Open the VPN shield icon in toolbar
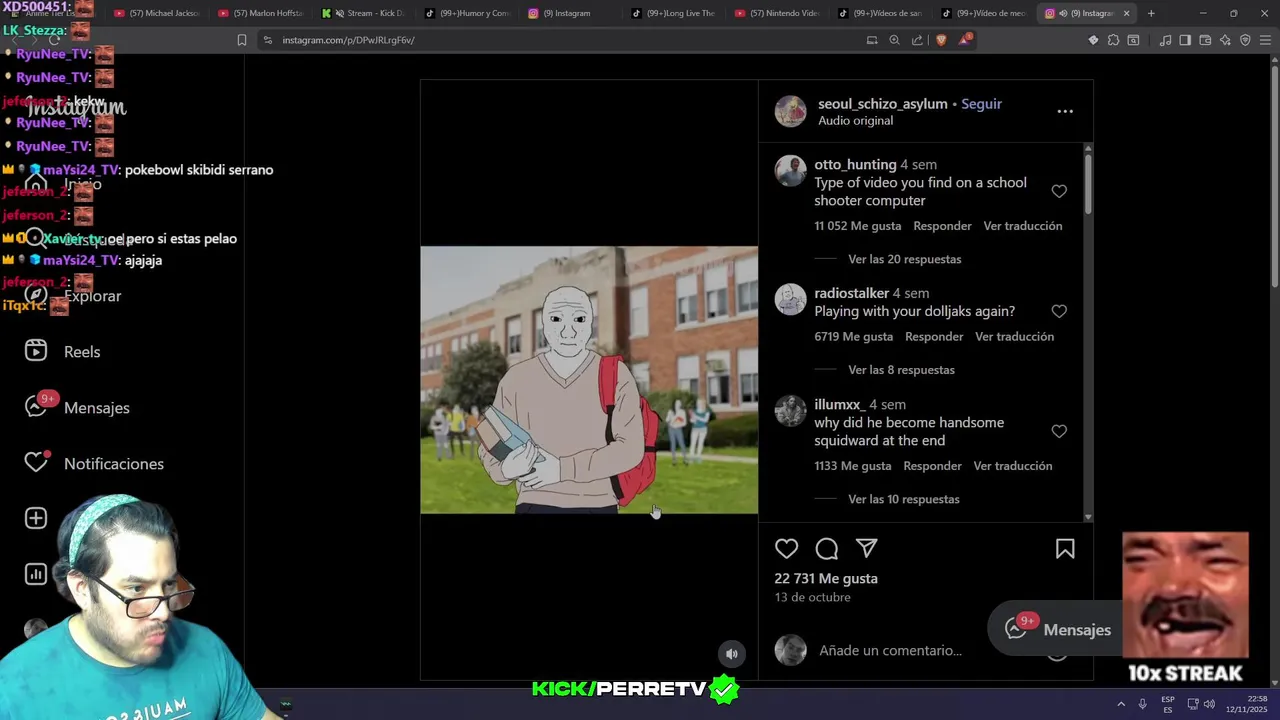1280x720 pixels. (1245, 40)
